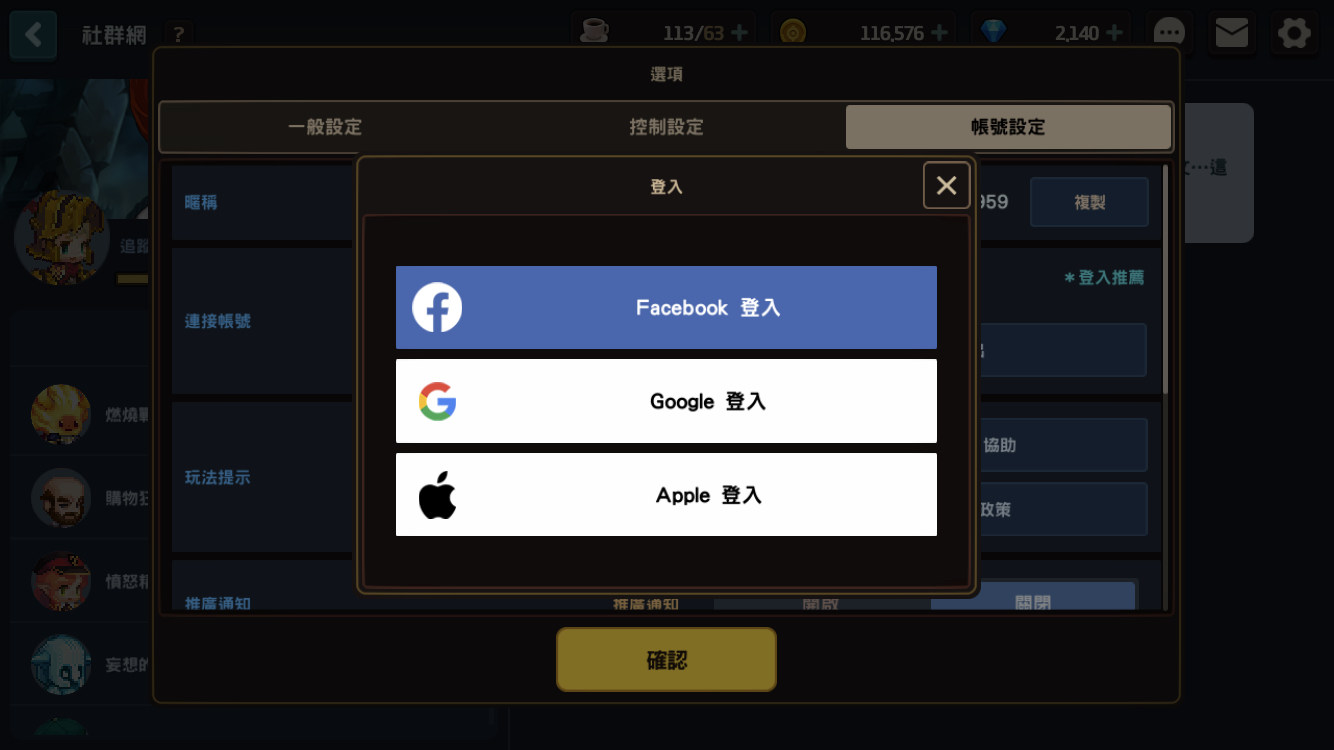The image size is (1334, 750).
Task: Close the 登入 login dialog
Action: click(x=946, y=185)
